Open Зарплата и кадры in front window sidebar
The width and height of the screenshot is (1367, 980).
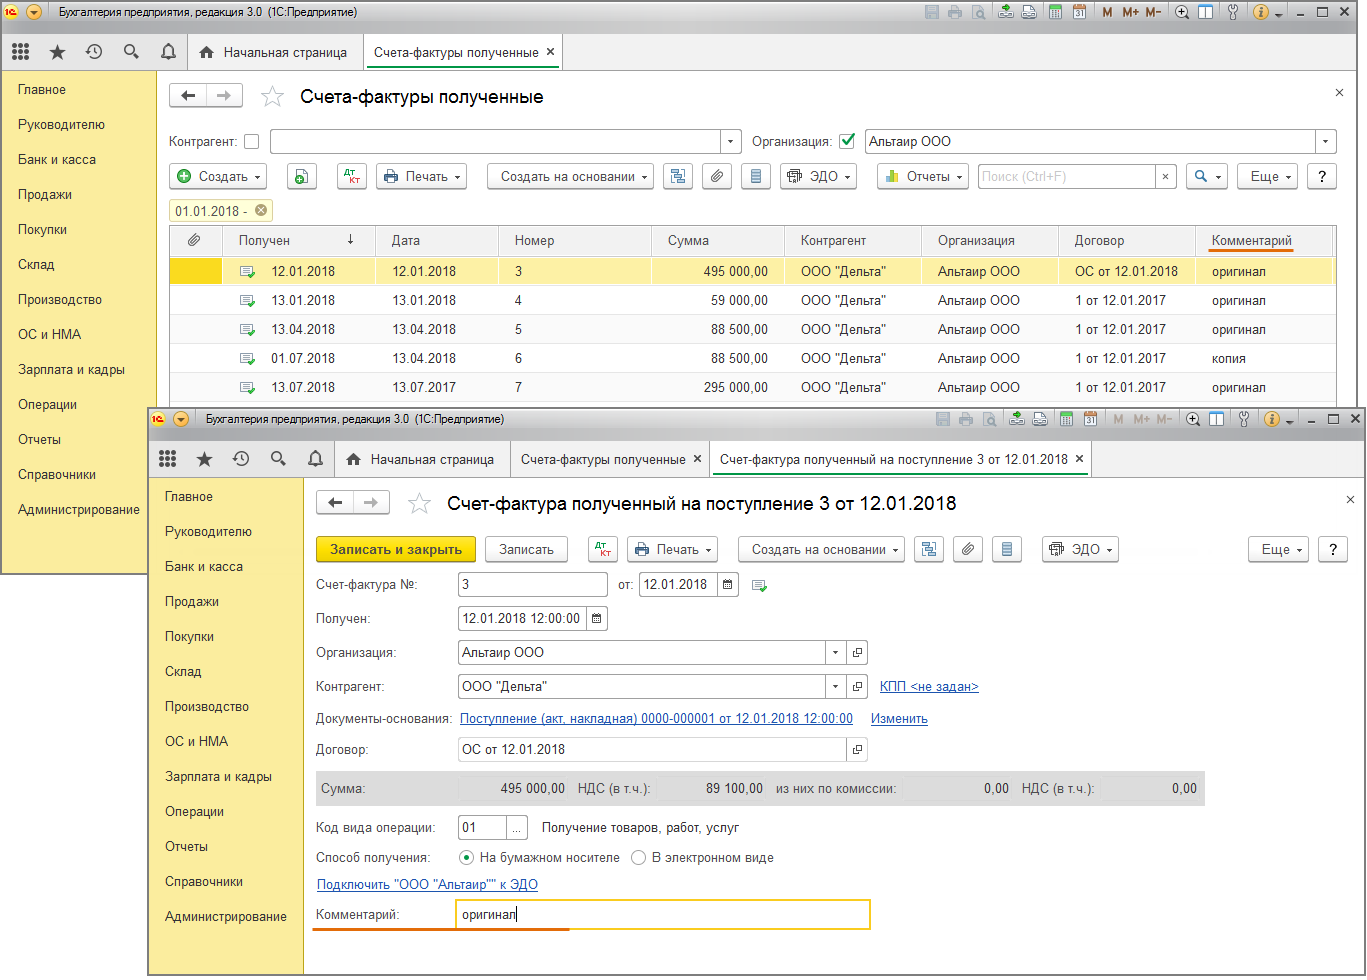[x=218, y=776]
